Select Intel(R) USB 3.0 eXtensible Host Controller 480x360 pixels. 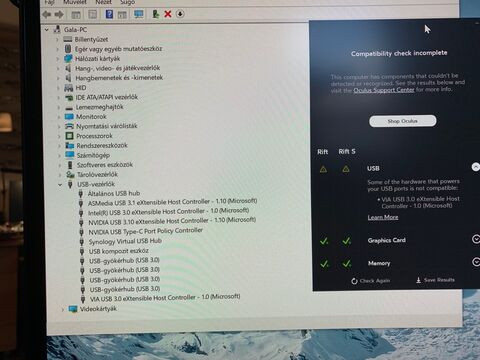tap(168, 212)
